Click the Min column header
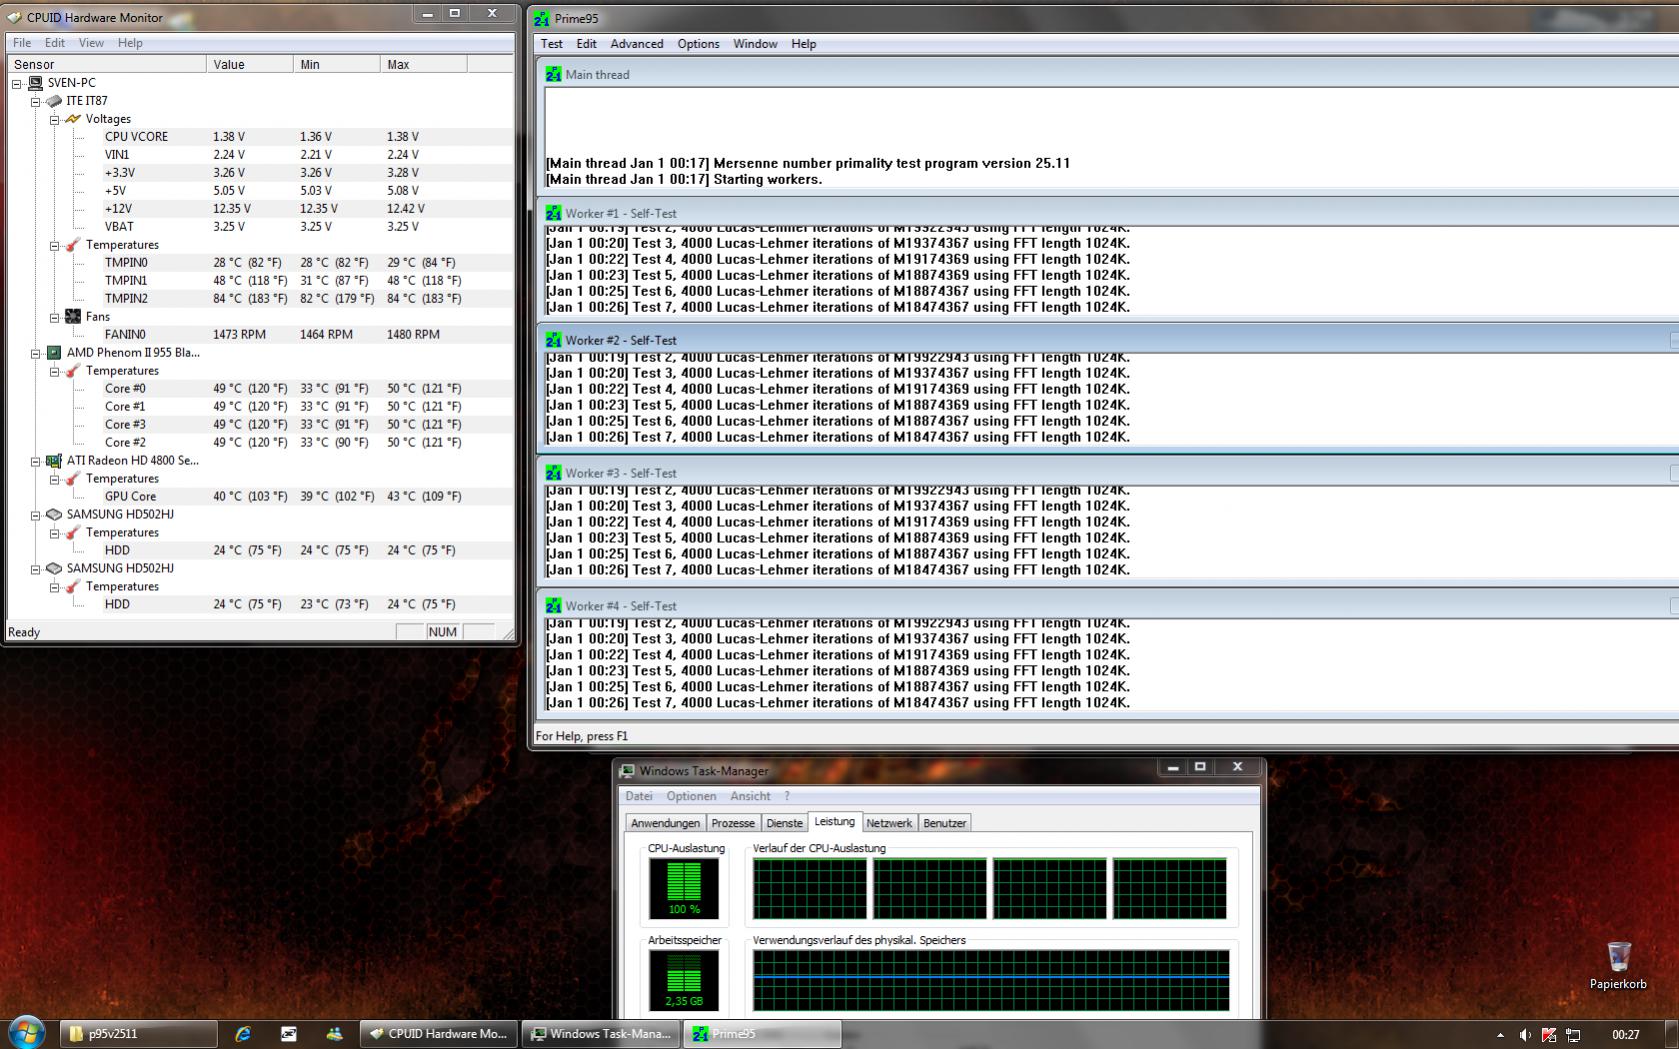 tap(338, 64)
